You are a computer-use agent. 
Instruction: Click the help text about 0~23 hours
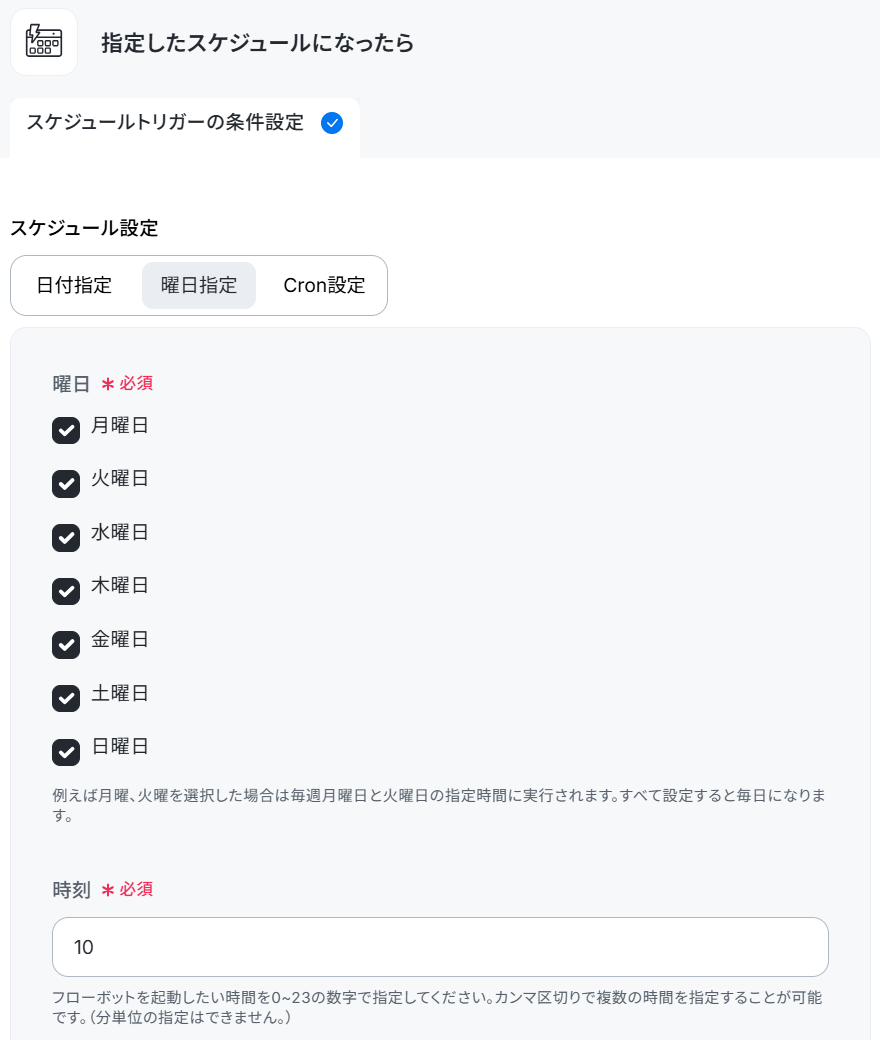tap(437, 1007)
